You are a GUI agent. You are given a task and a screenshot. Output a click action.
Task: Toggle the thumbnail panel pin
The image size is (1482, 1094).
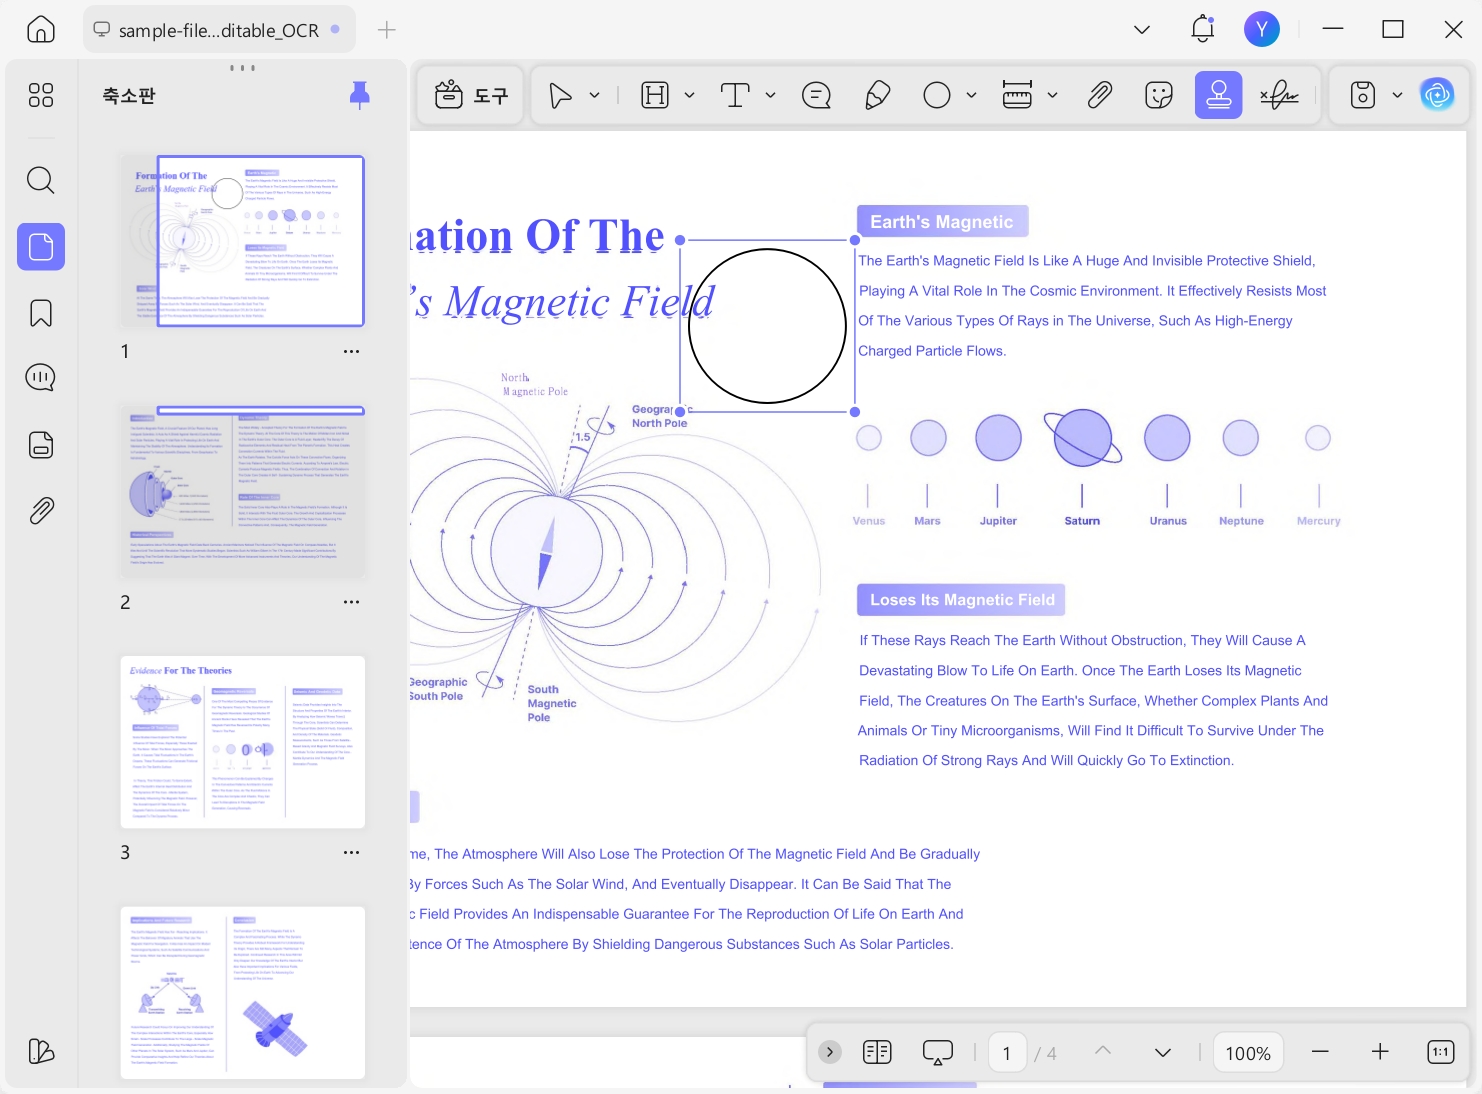pos(360,95)
